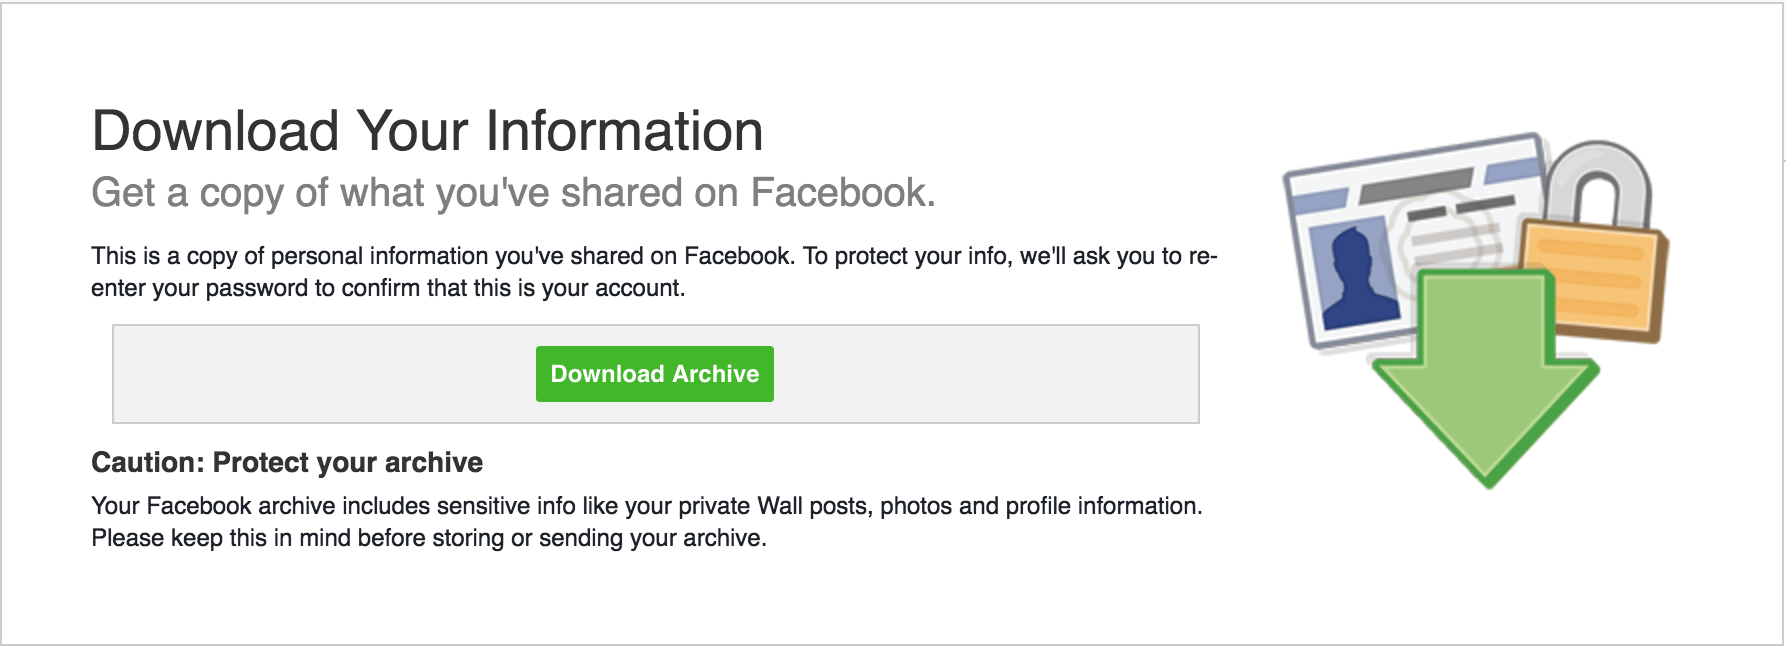1786x646 pixels.
Task: Click the "Get a copy" gray subheading
Action: (x=513, y=192)
